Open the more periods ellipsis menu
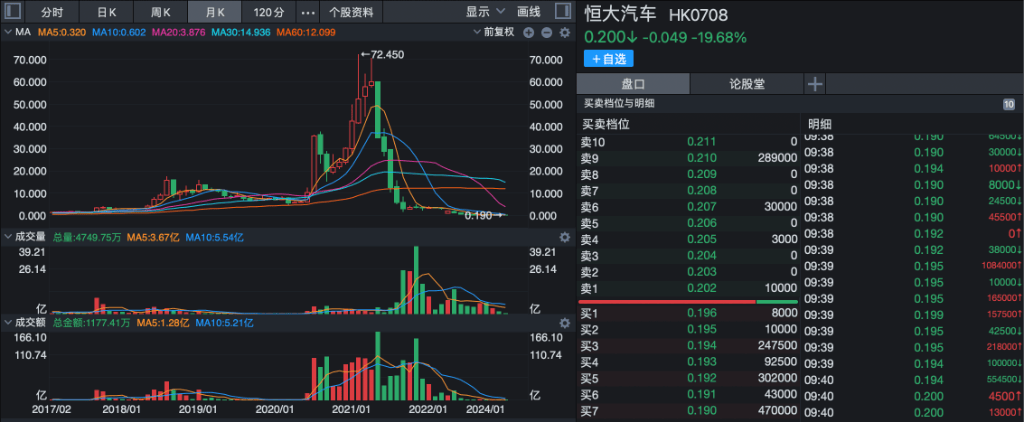This screenshot has height=422, width=1024. pos(308,12)
